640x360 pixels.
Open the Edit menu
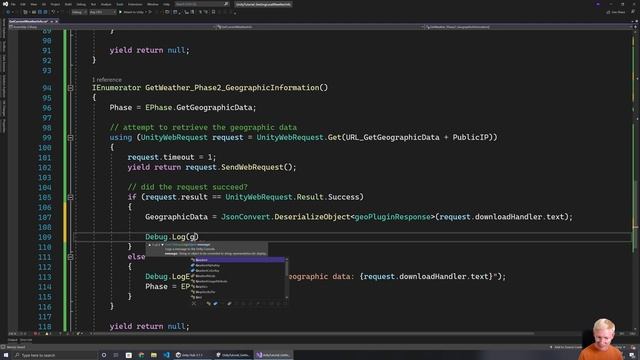coord(23,4)
